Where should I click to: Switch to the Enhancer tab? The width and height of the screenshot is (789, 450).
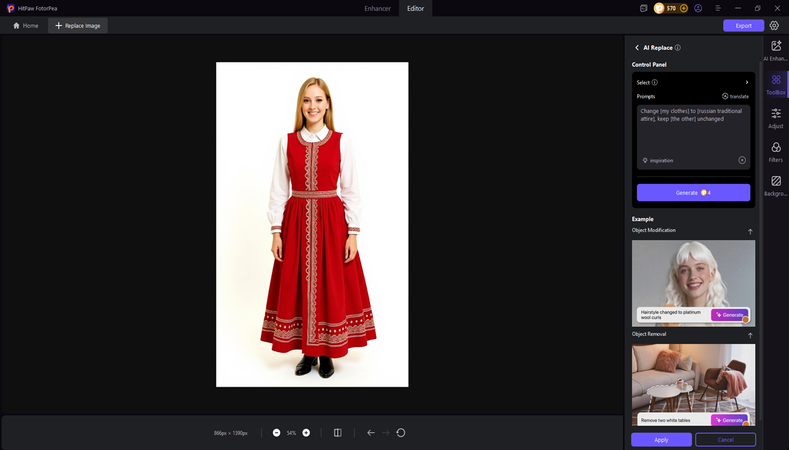377,9
